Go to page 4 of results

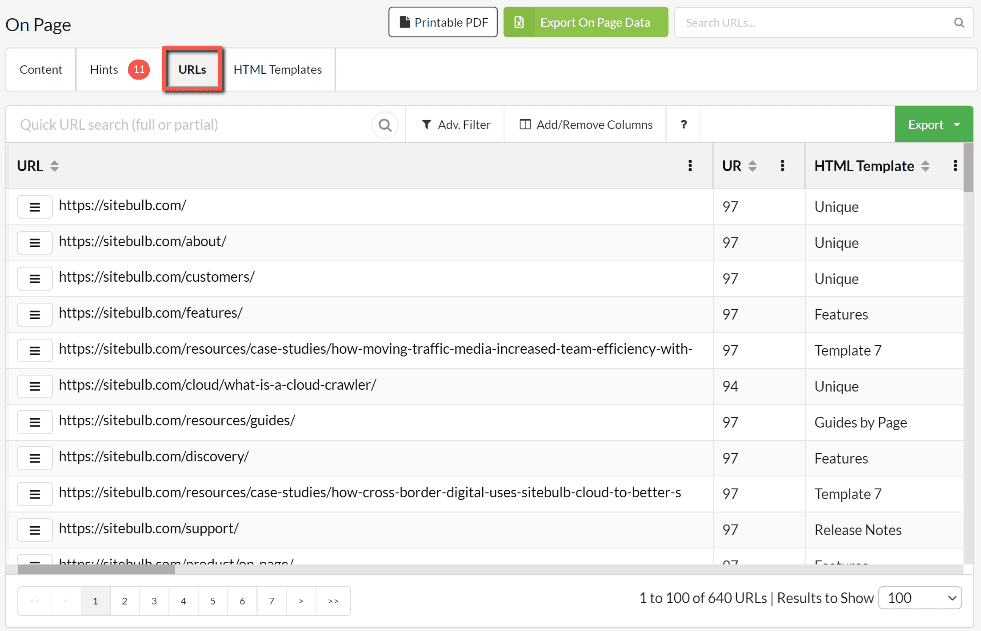183,601
